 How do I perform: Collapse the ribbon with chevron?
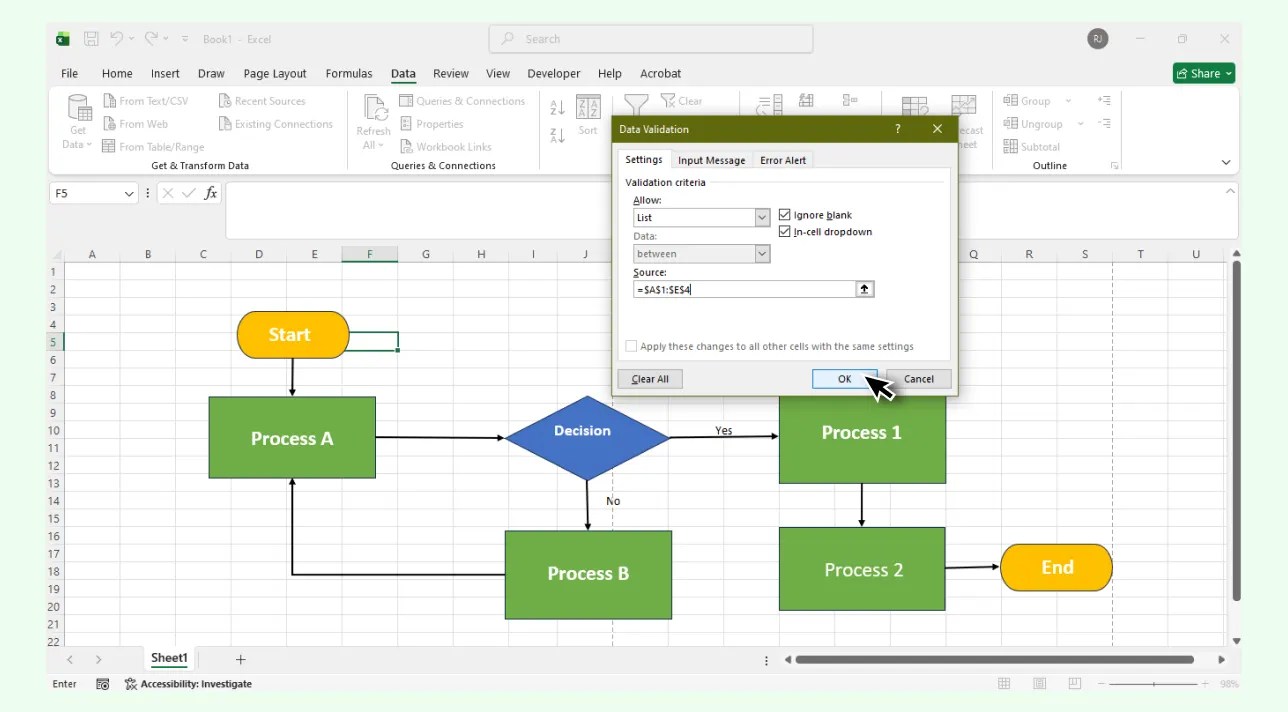1226,162
